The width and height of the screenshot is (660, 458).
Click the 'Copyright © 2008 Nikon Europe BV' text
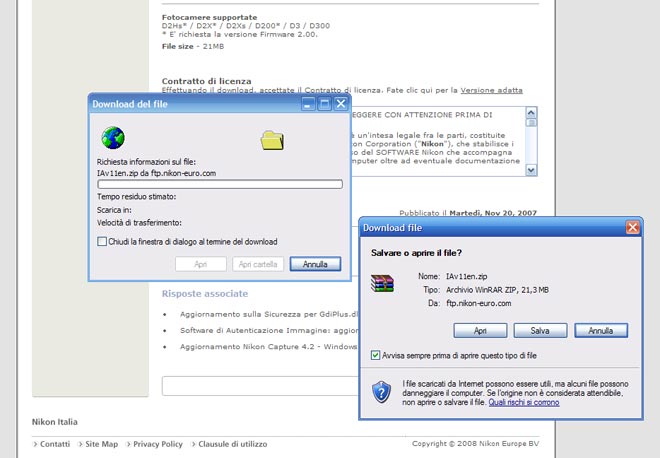[x=475, y=443]
